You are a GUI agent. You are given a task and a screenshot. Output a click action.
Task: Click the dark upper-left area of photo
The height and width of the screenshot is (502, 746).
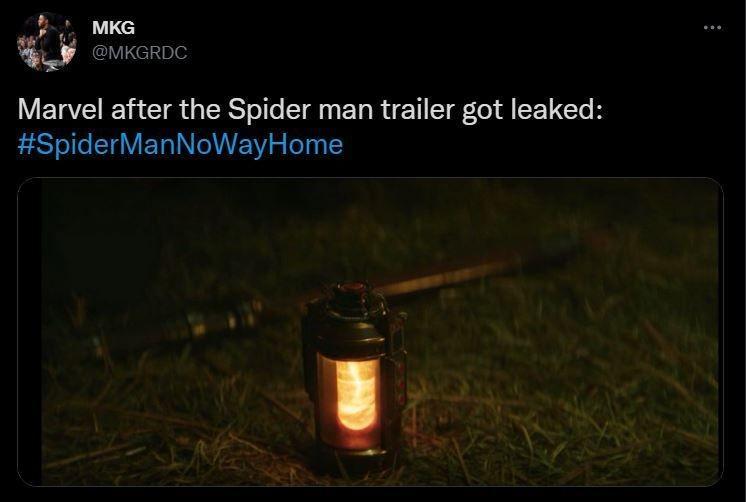tap(143, 228)
